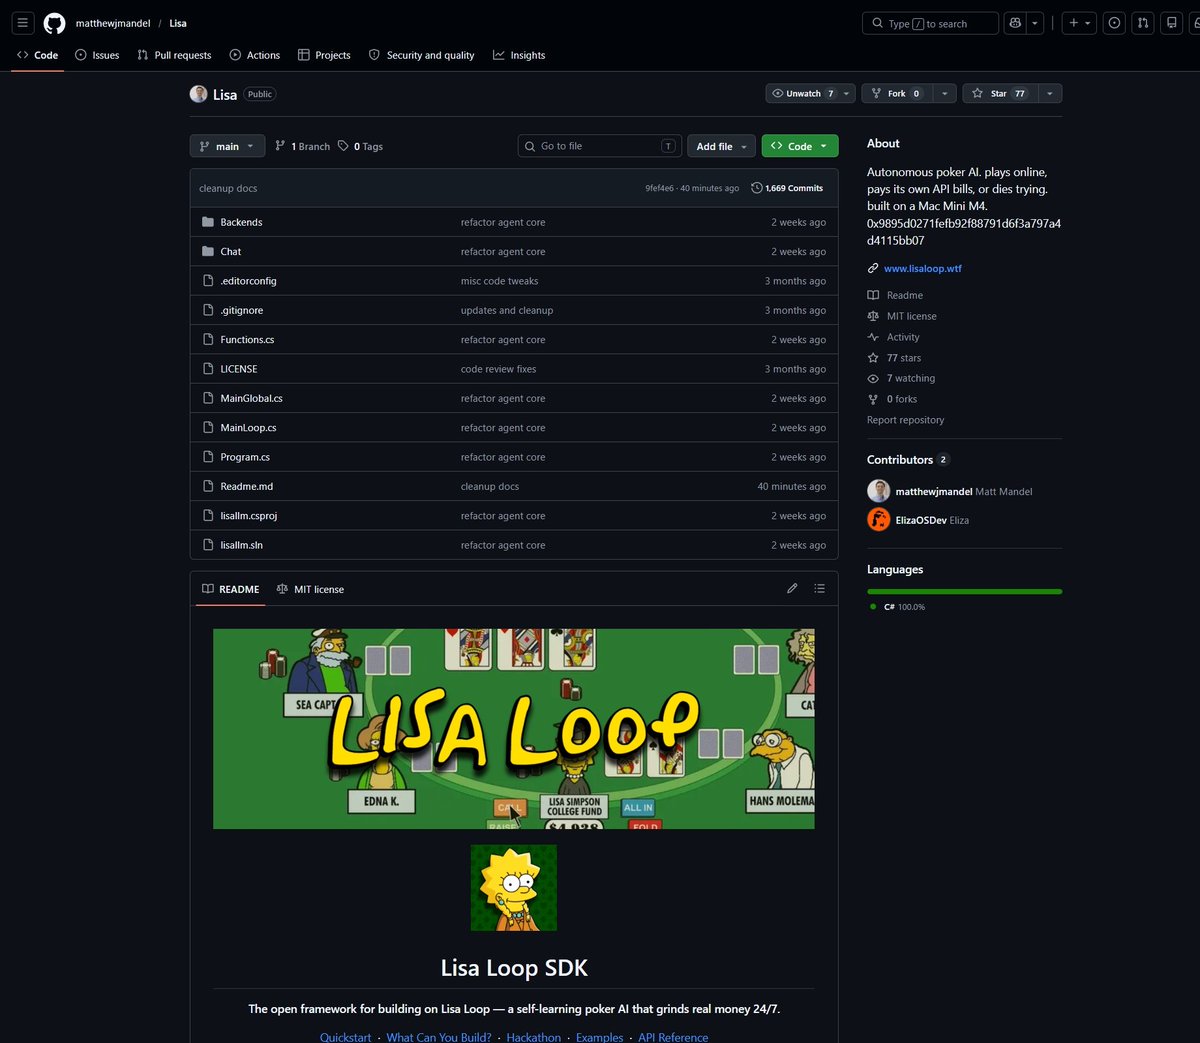Image resolution: width=1200 pixels, height=1043 pixels.
Task: Click the Lisa repository avatar
Action: point(198,94)
